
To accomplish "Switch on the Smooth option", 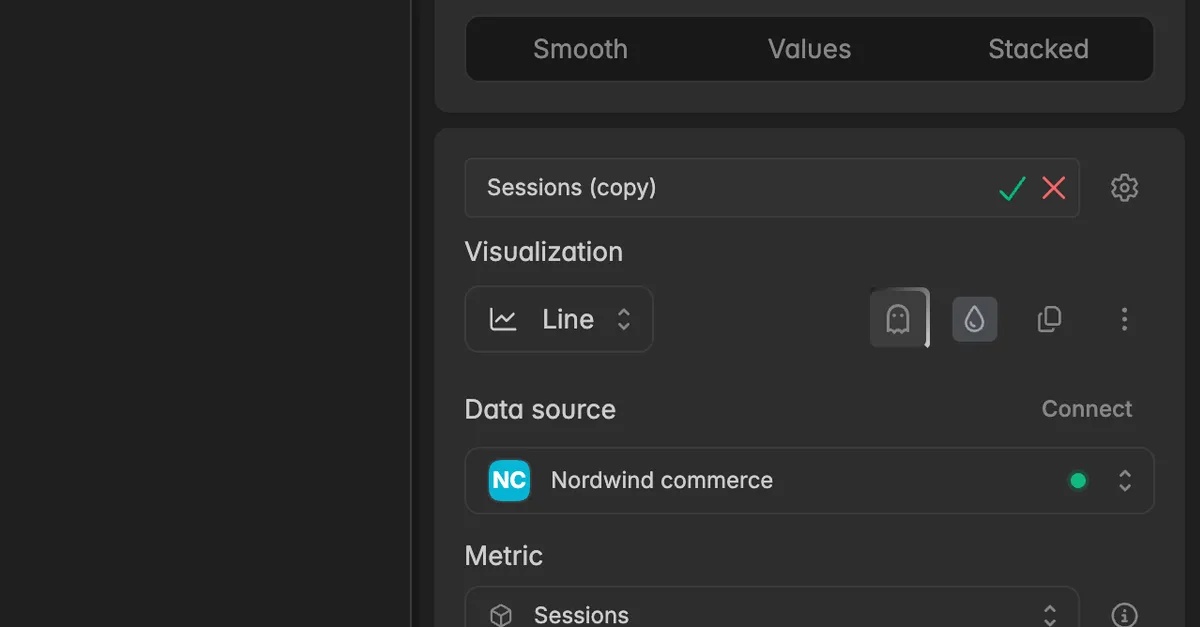I will click(x=580, y=49).
